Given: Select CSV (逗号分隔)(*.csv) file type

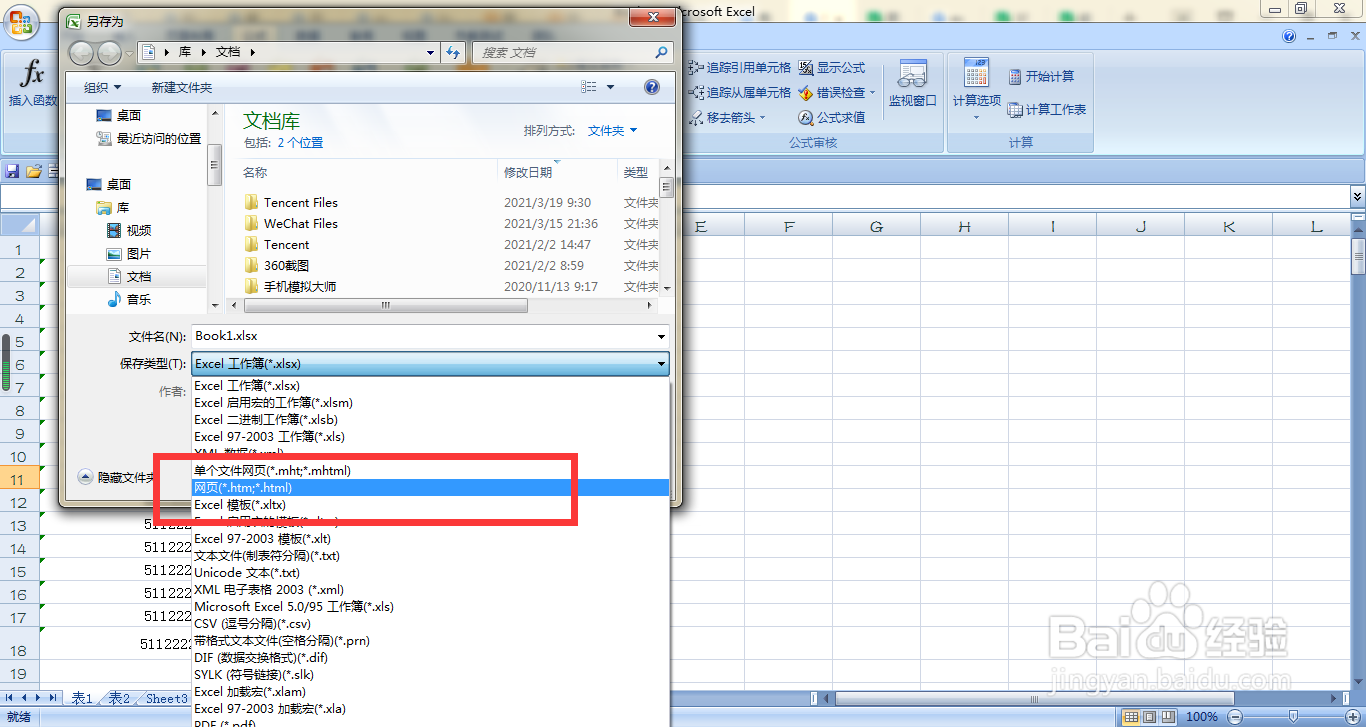Looking at the screenshot, I should [x=430, y=624].
